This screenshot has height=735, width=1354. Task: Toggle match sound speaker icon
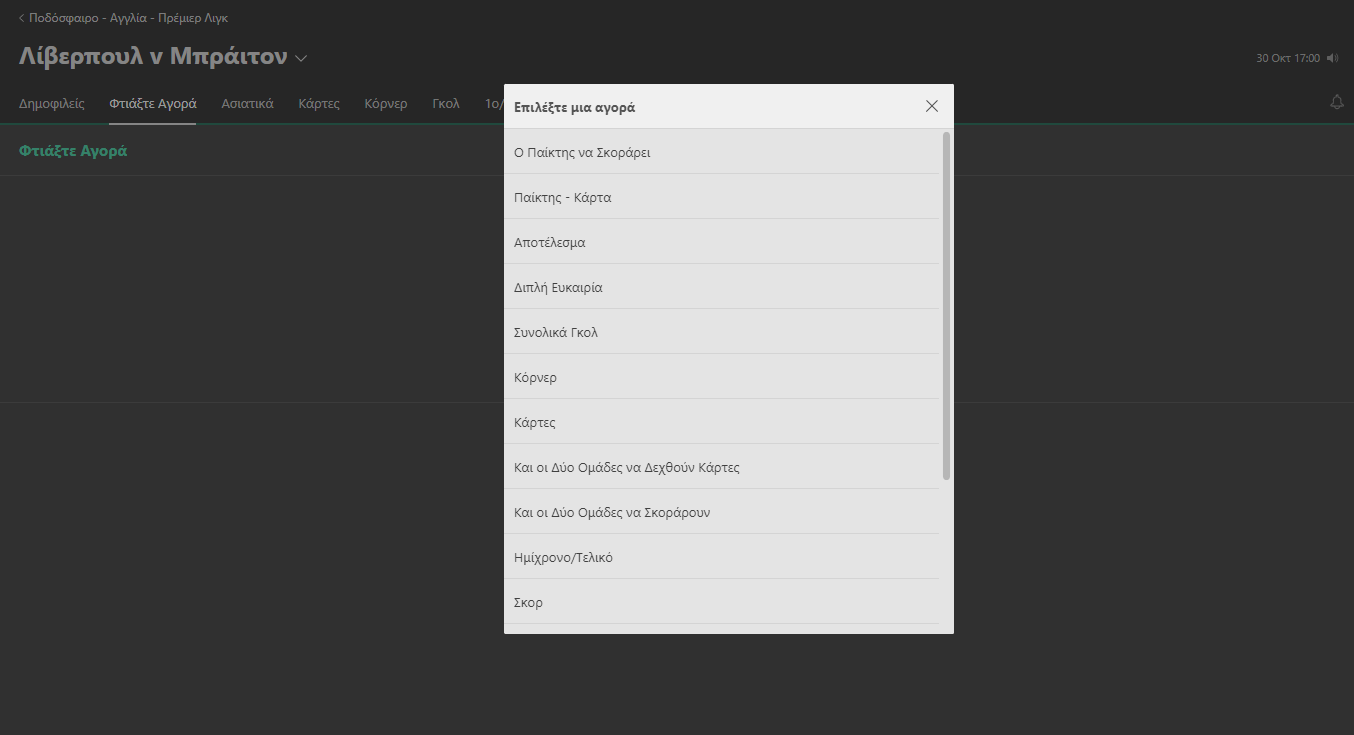click(1332, 59)
